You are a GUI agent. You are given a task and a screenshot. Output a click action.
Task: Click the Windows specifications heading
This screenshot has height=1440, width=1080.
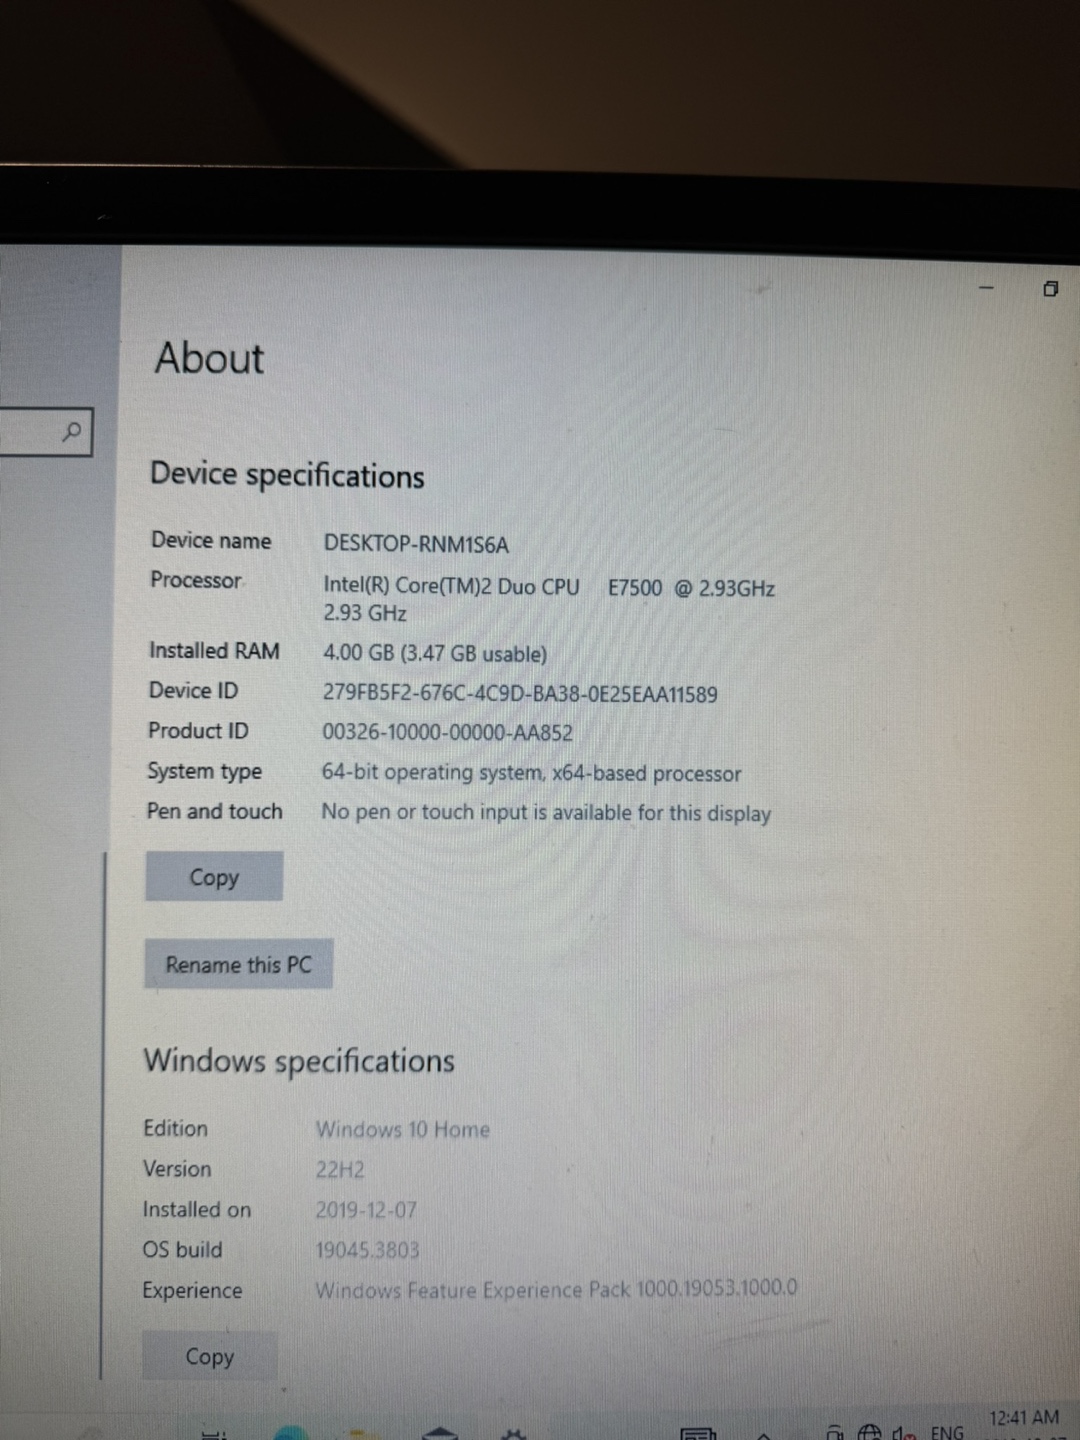point(299,1060)
